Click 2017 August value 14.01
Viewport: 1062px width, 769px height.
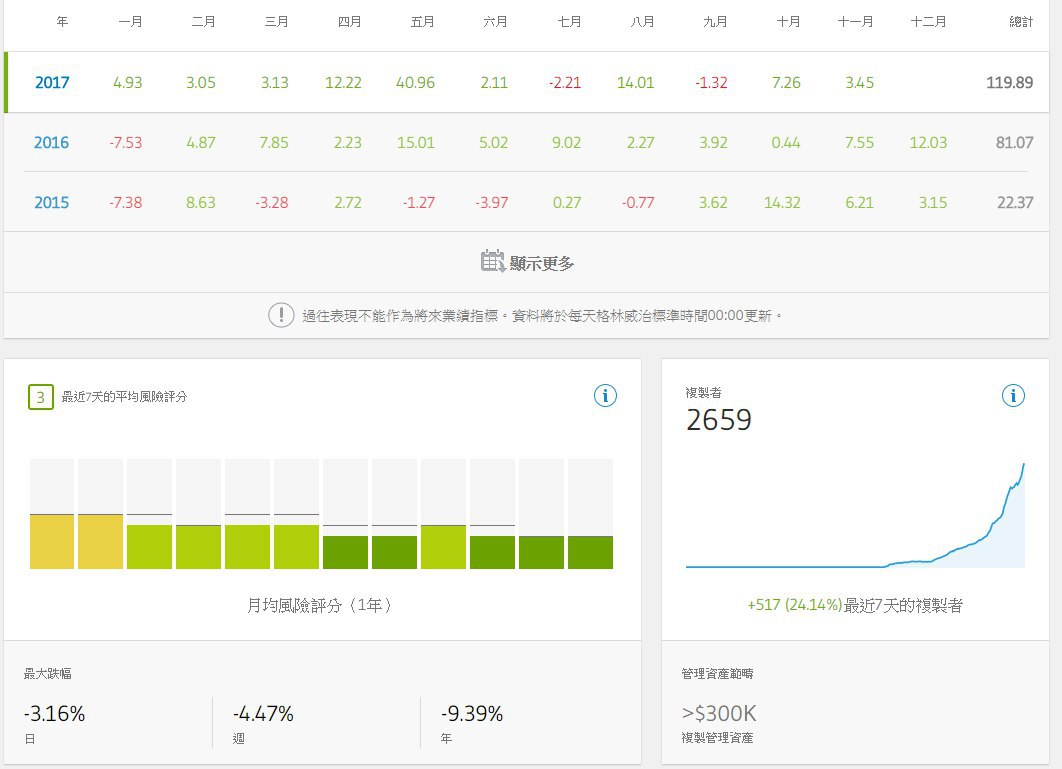tap(635, 83)
